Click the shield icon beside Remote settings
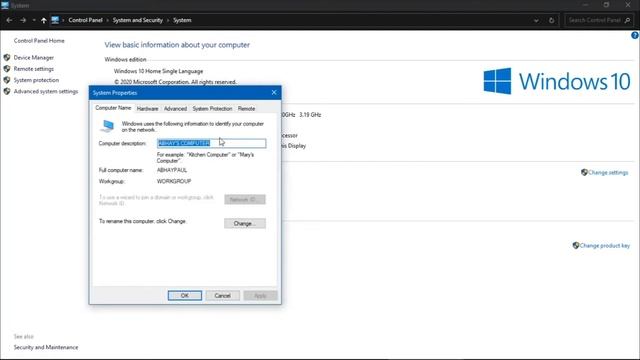The height and width of the screenshot is (360, 640). [7, 69]
